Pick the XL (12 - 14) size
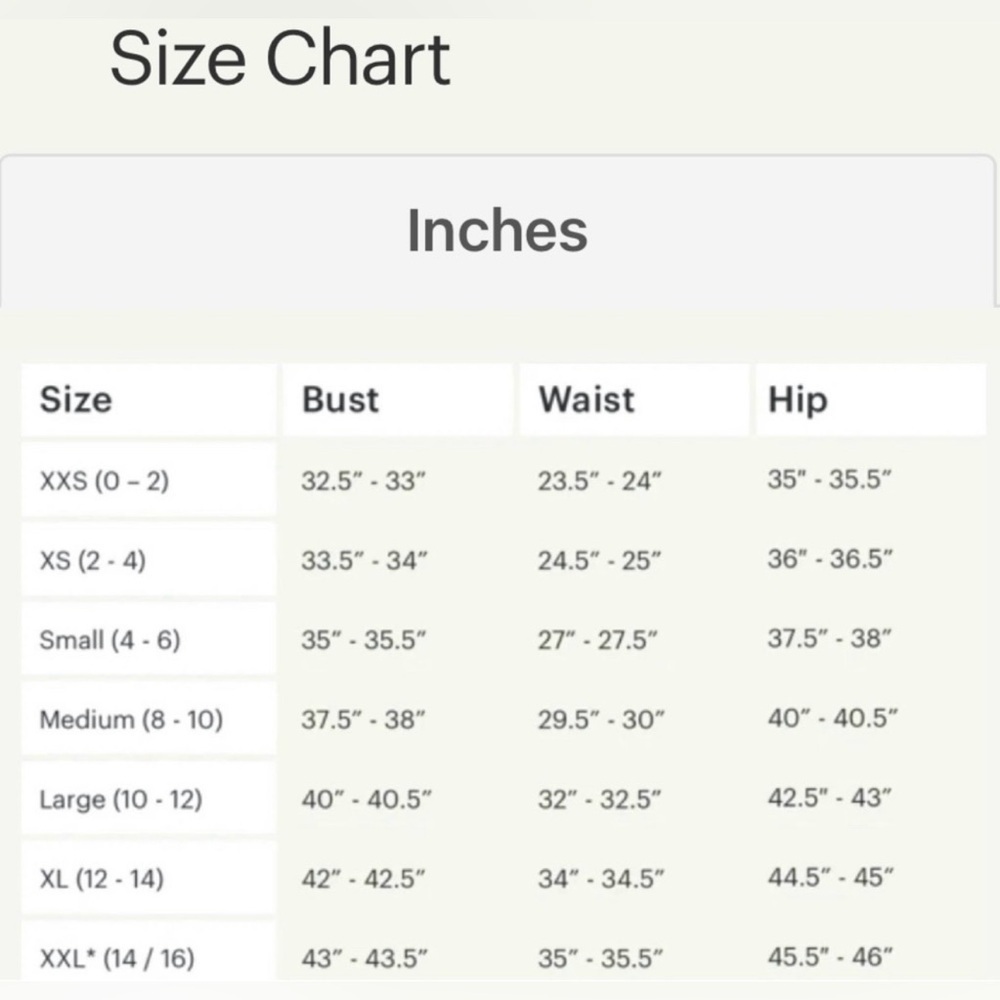This screenshot has width=1000, height=1000. click(x=102, y=879)
